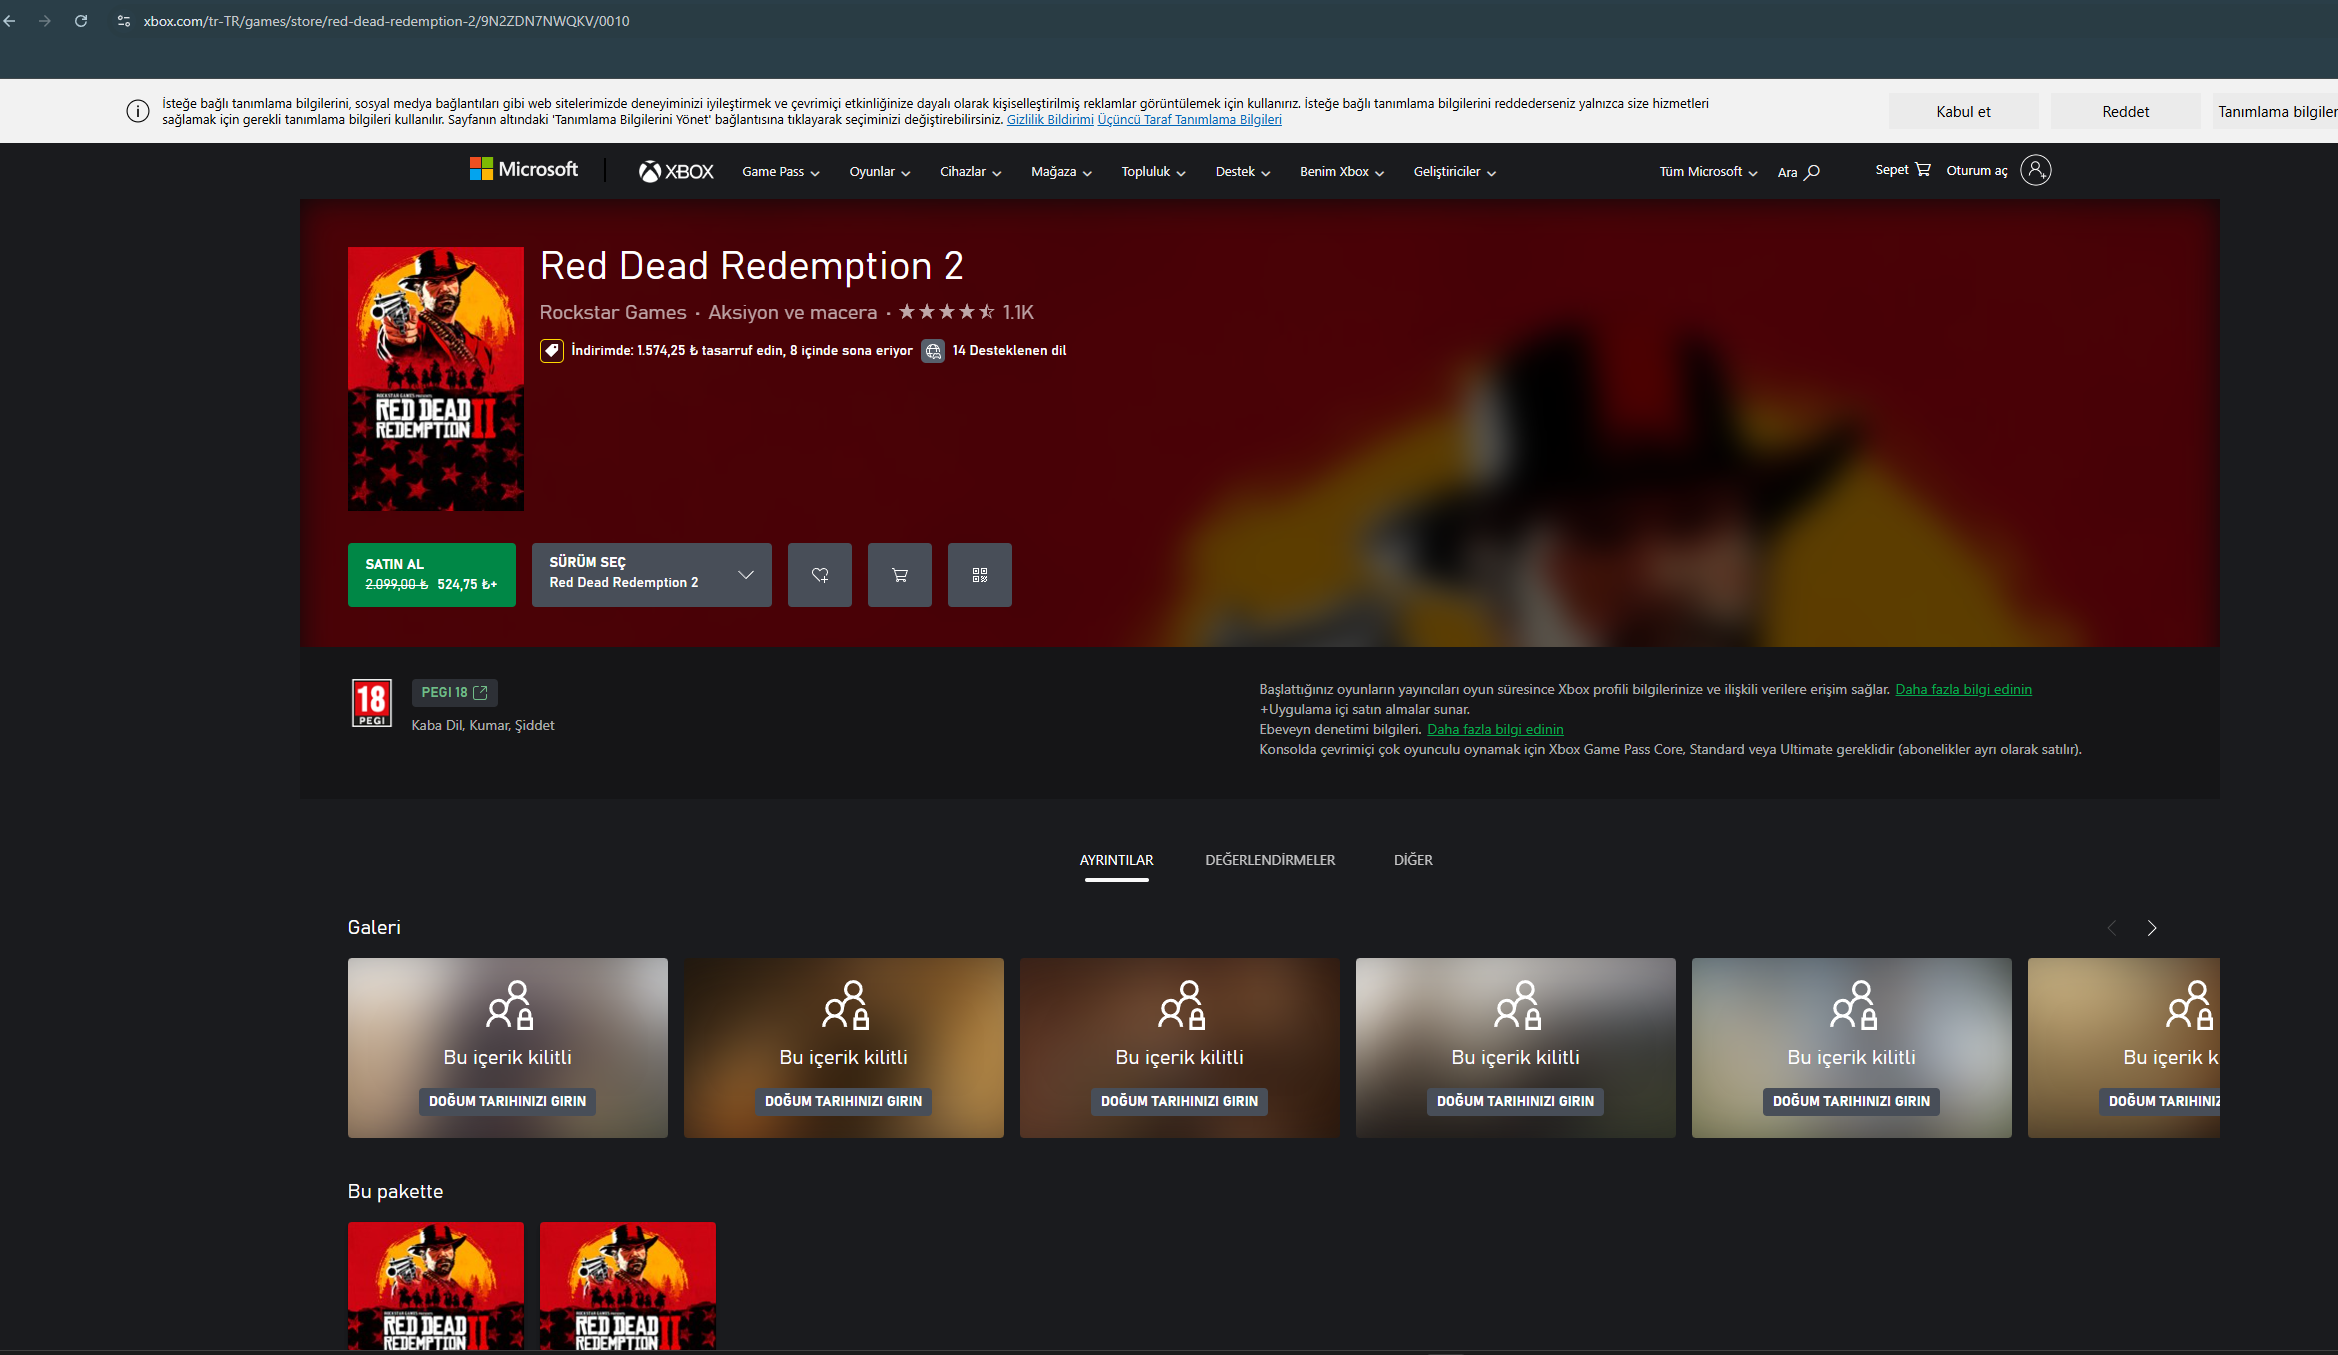Open the Sepet shopping cart
The width and height of the screenshot is (2338, 1355).
click(x=1903, y=170)
